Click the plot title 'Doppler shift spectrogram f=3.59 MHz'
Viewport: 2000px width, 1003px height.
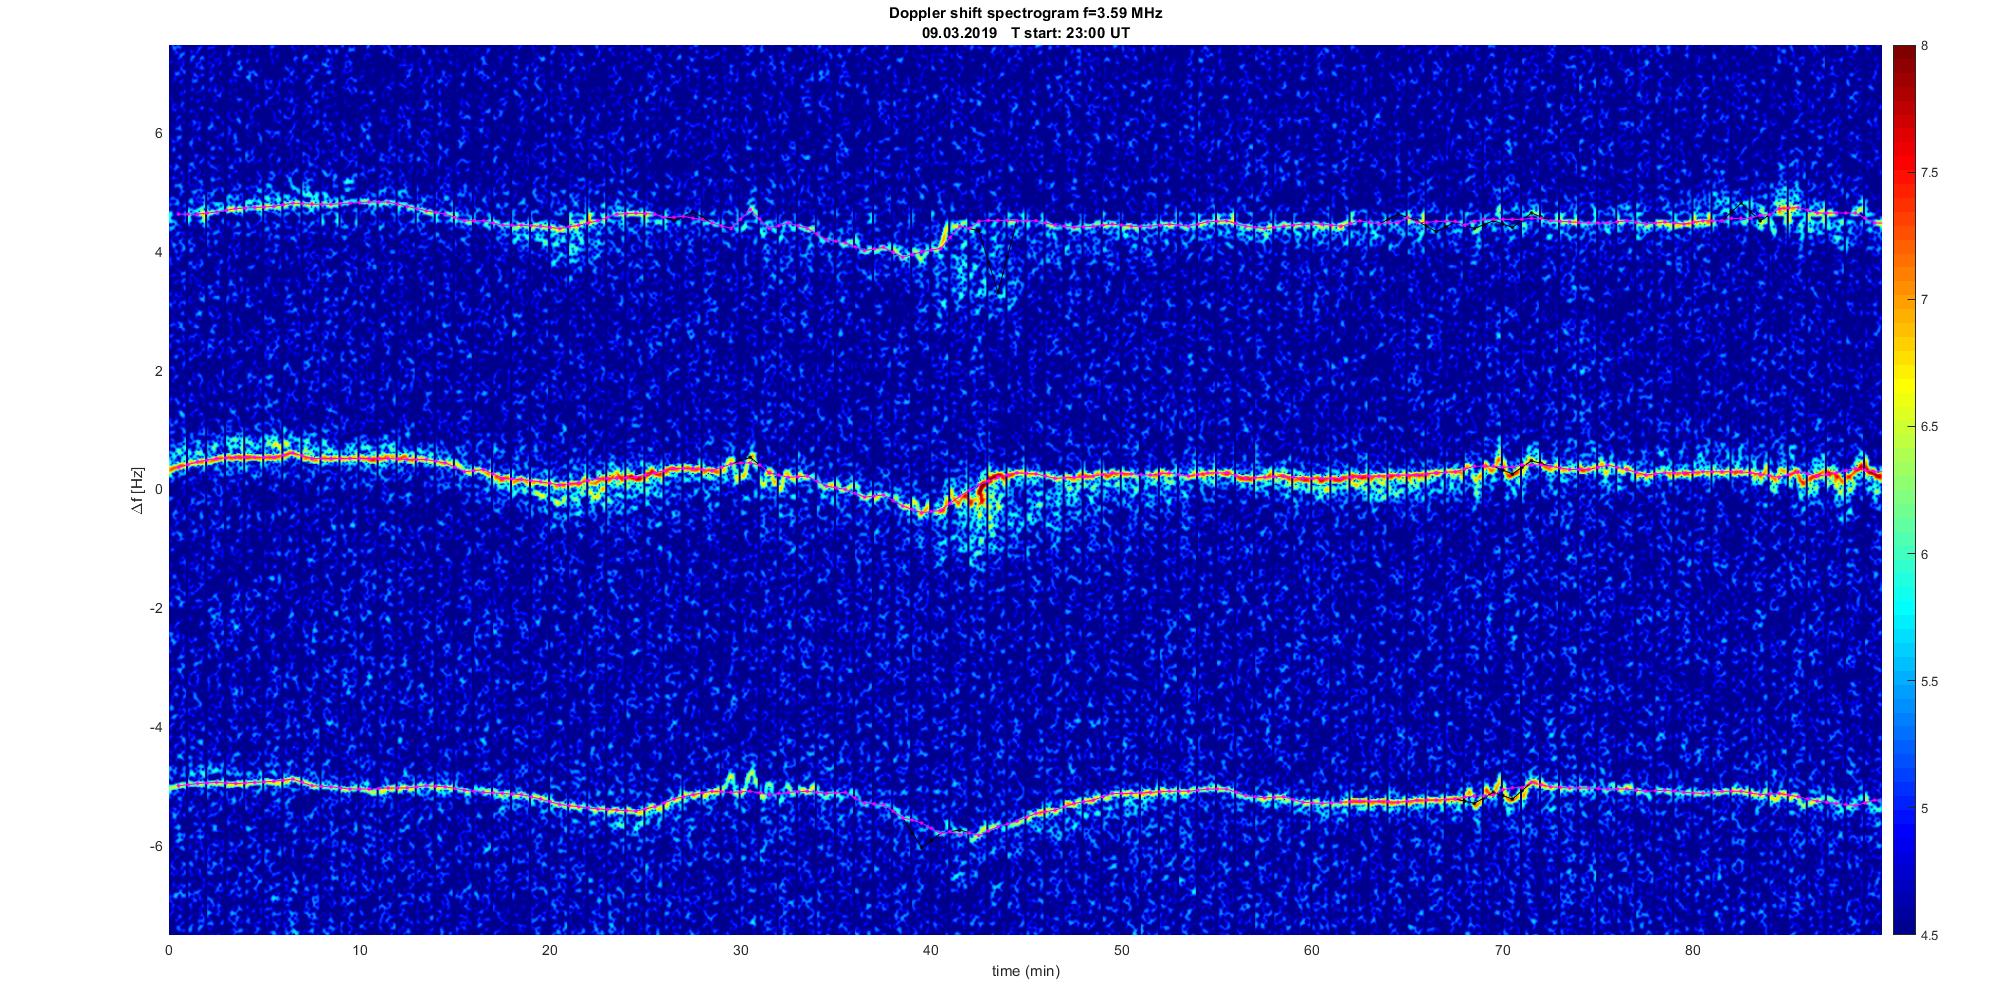tap(1025, 14)
